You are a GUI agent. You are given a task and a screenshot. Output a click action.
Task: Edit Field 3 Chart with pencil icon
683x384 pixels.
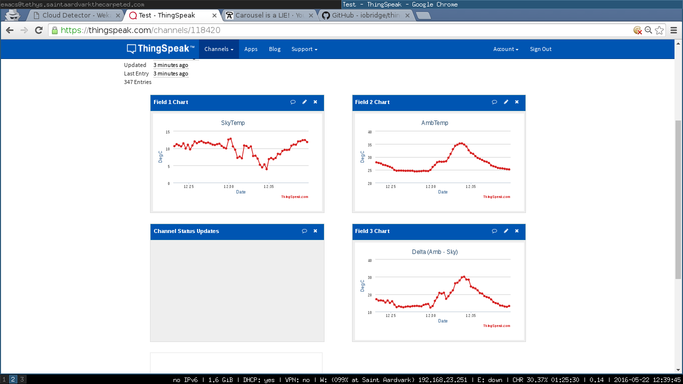pyautogui.click(x=506, y=231)
